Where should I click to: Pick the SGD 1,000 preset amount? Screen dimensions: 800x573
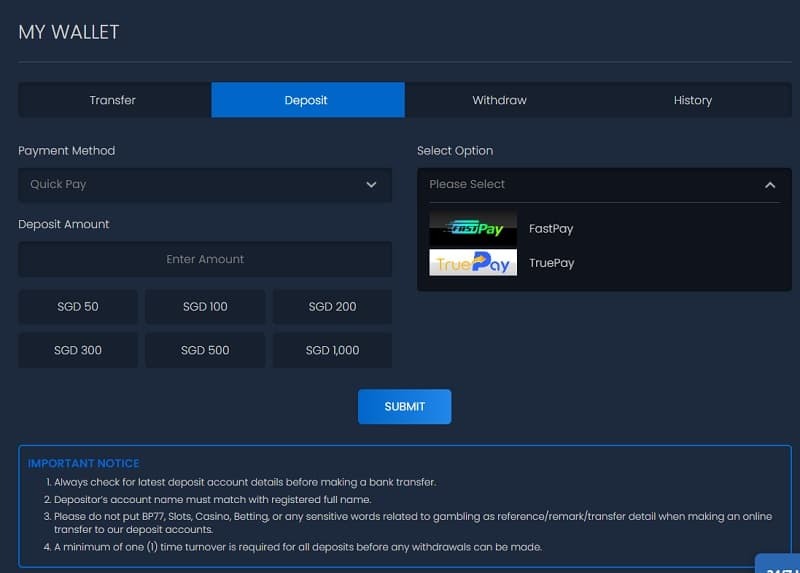(x=332, y=351)
